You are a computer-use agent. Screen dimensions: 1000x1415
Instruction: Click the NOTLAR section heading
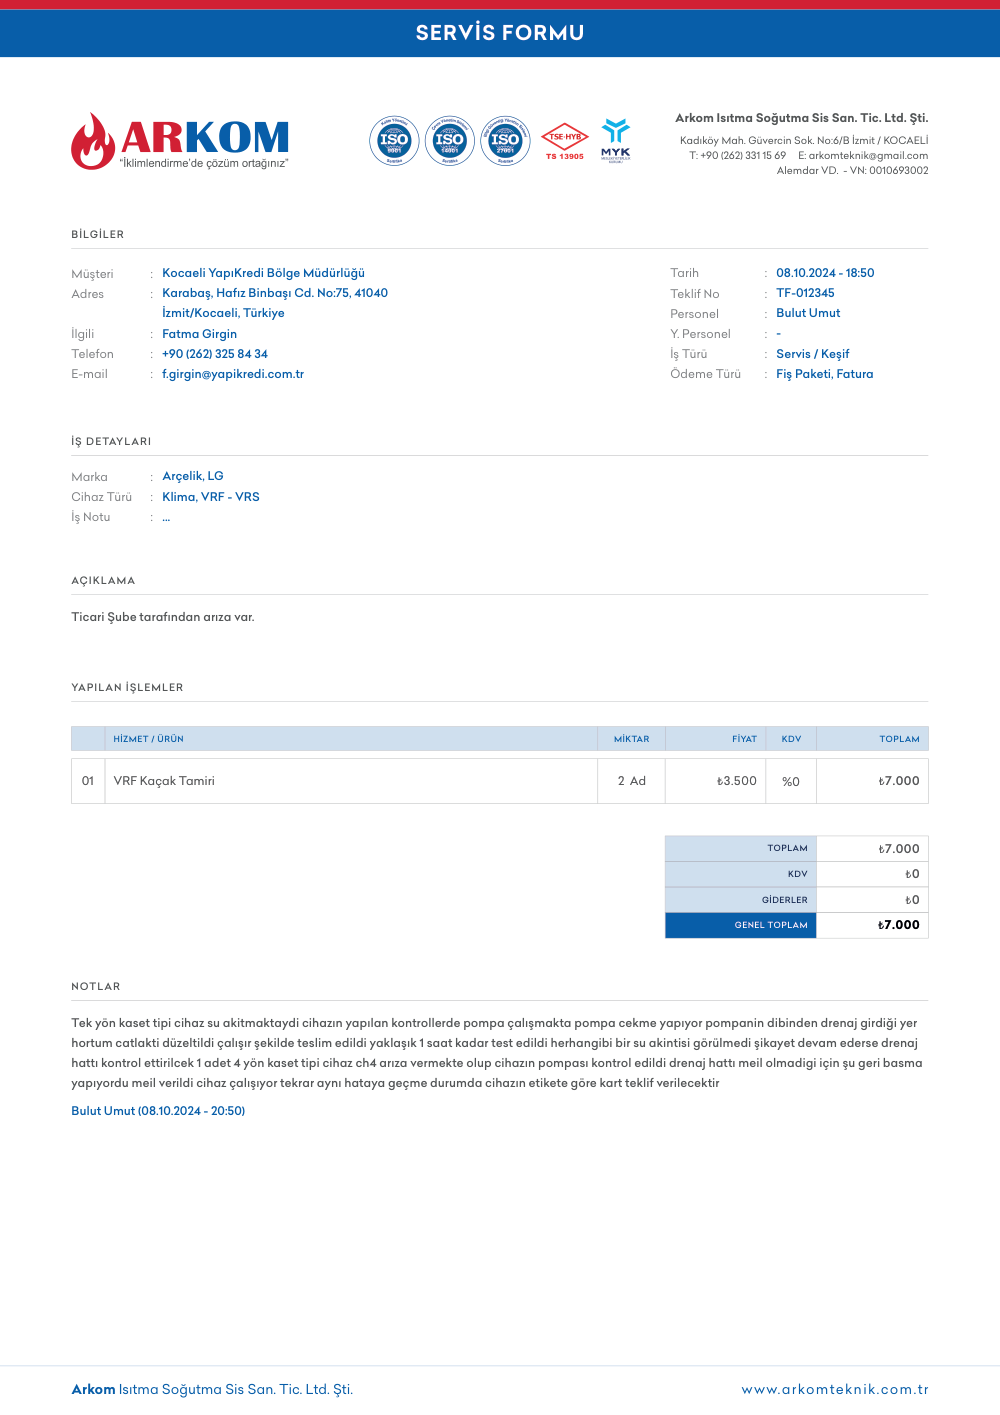click(96, 987)
